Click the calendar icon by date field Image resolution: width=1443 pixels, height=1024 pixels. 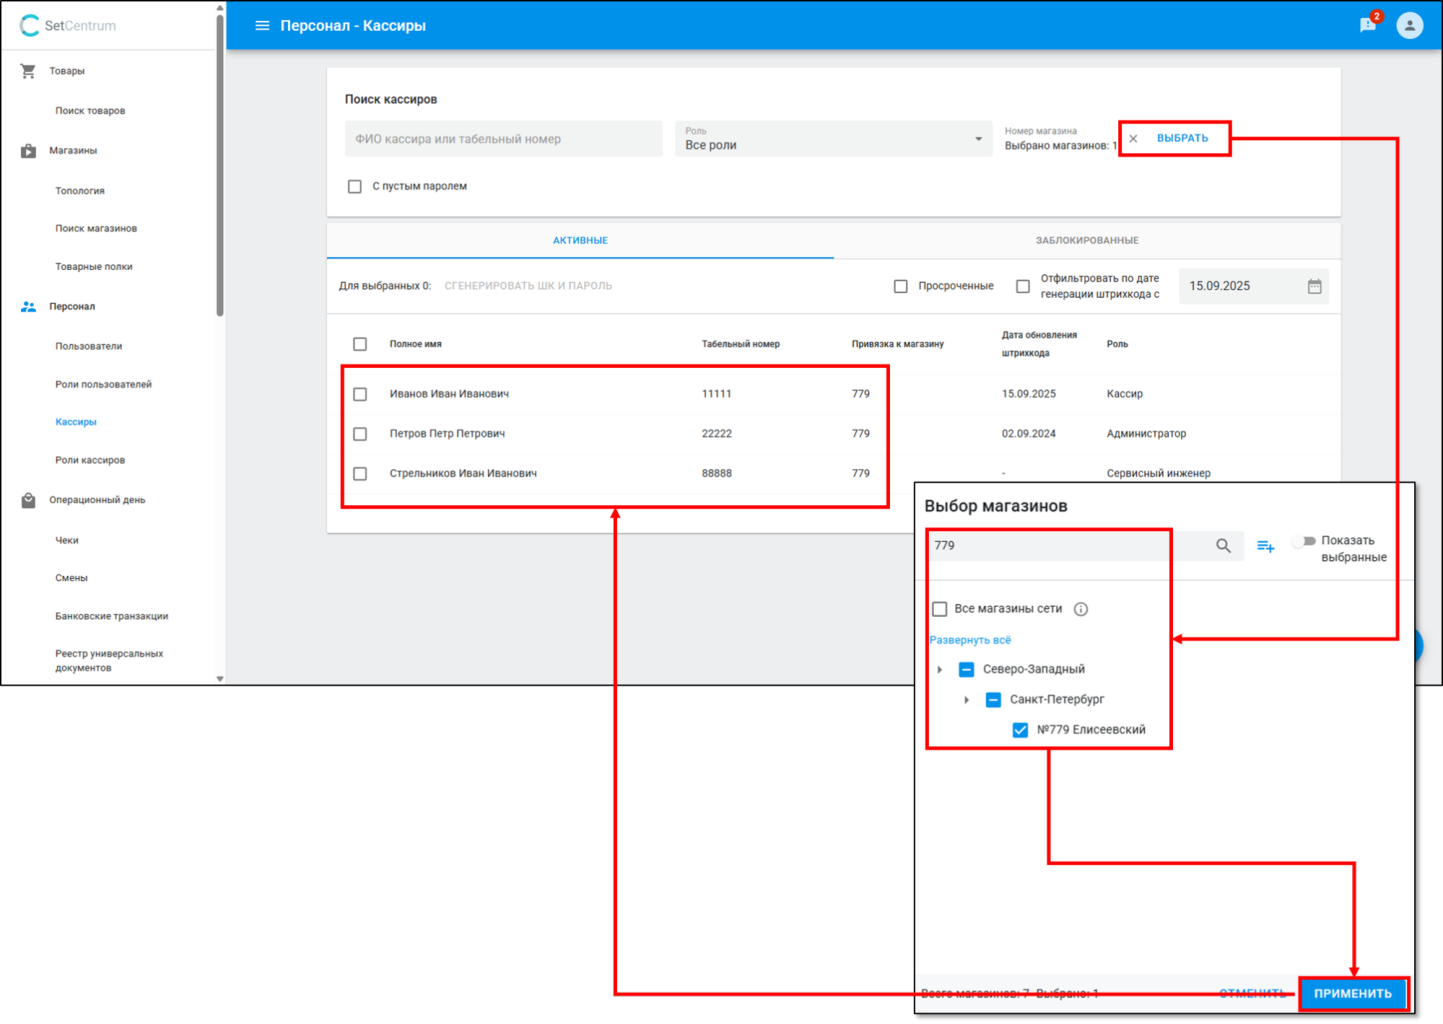(1314, 287)
